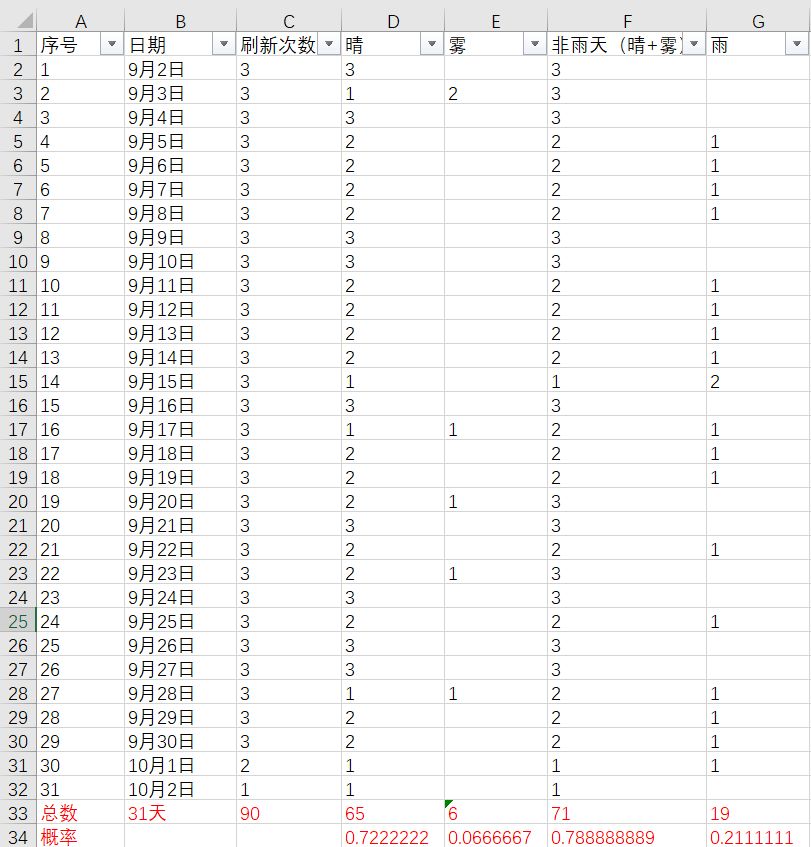Screen dimensions: 811x847
Task: Click the date cell 9月15日
Action: (180, 381)
